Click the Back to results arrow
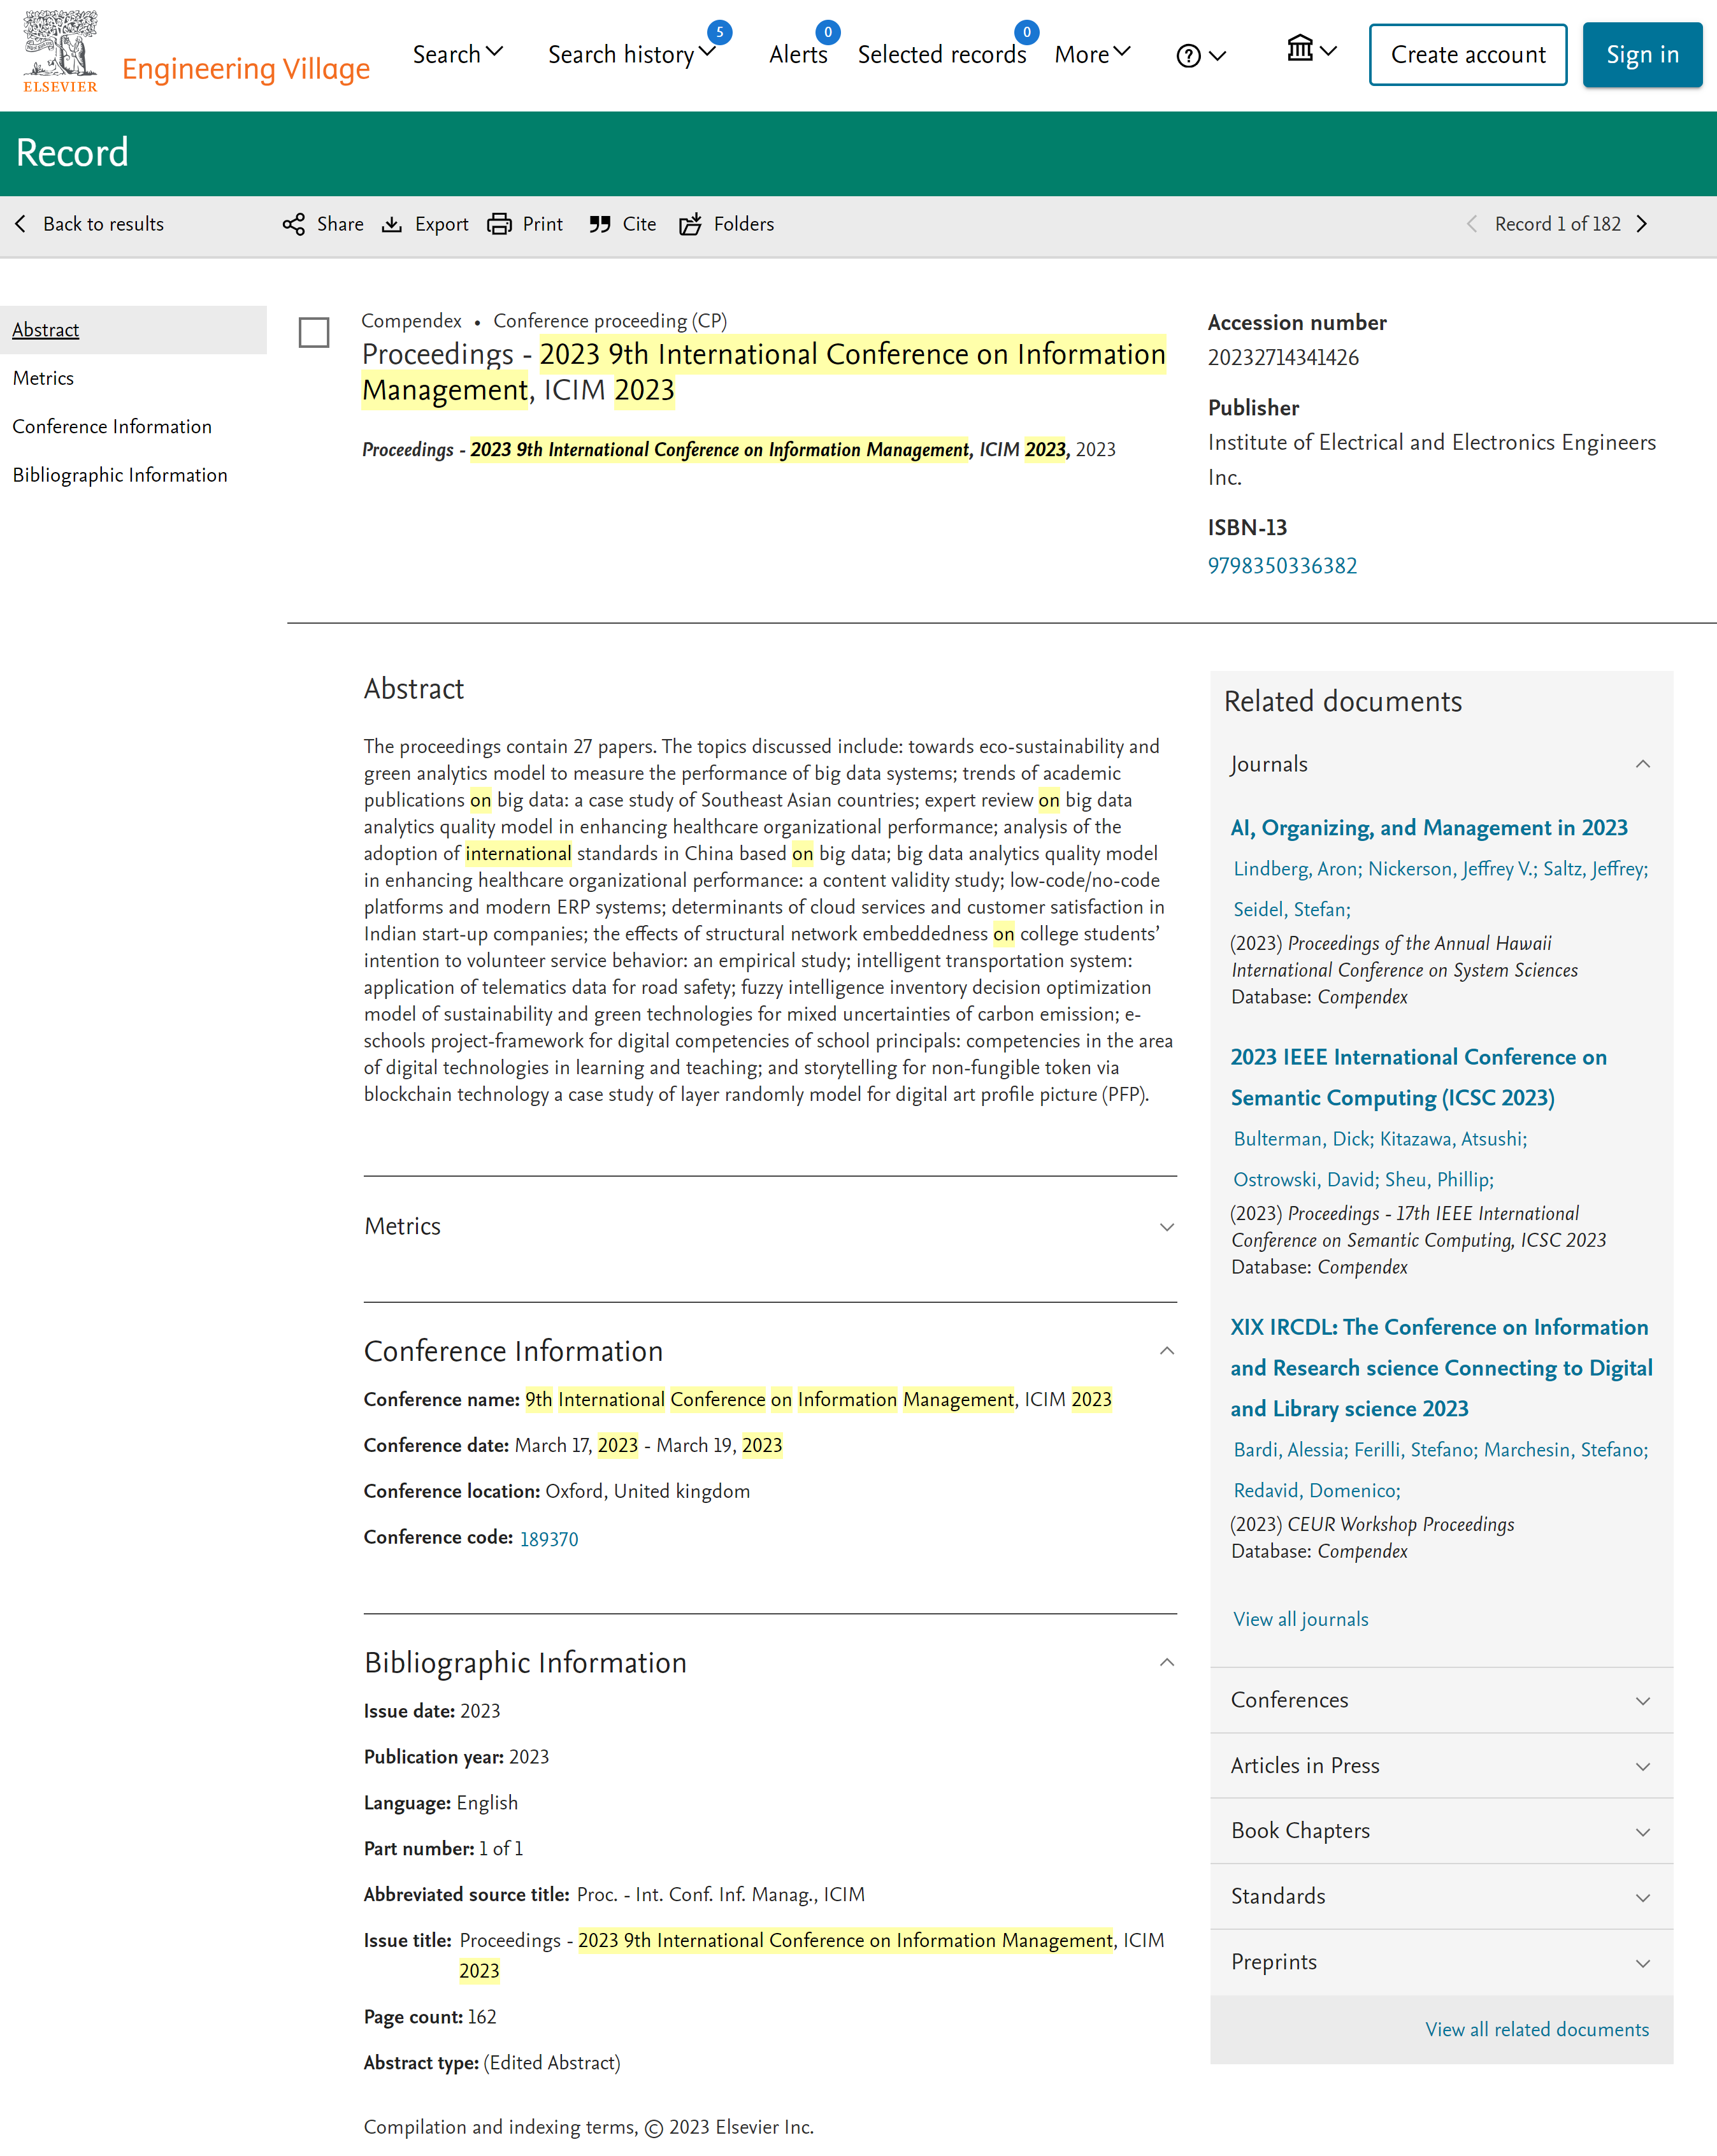 pos(20,225)
